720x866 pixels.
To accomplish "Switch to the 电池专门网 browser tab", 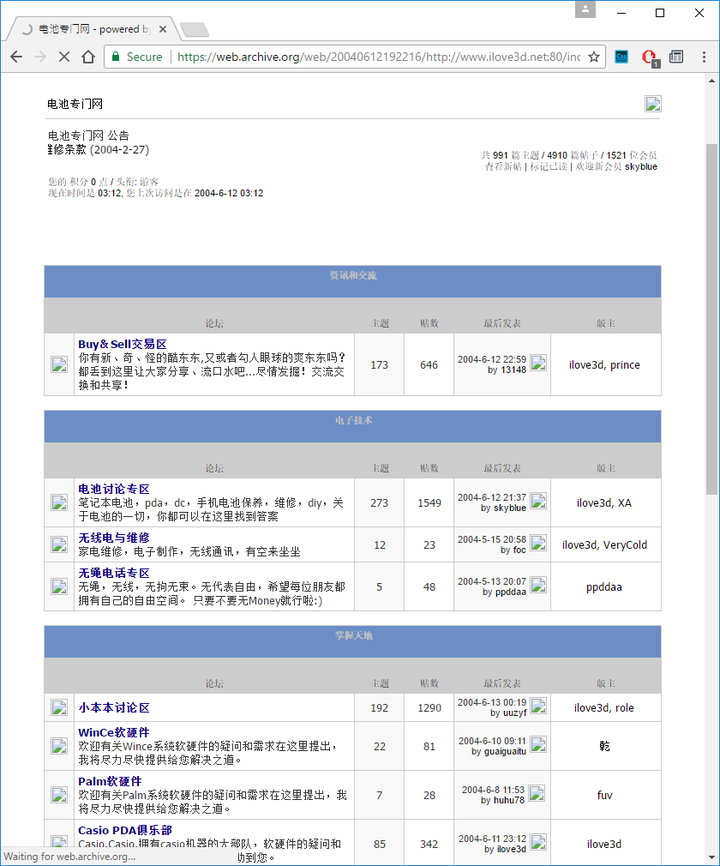I will coord(95,29).
